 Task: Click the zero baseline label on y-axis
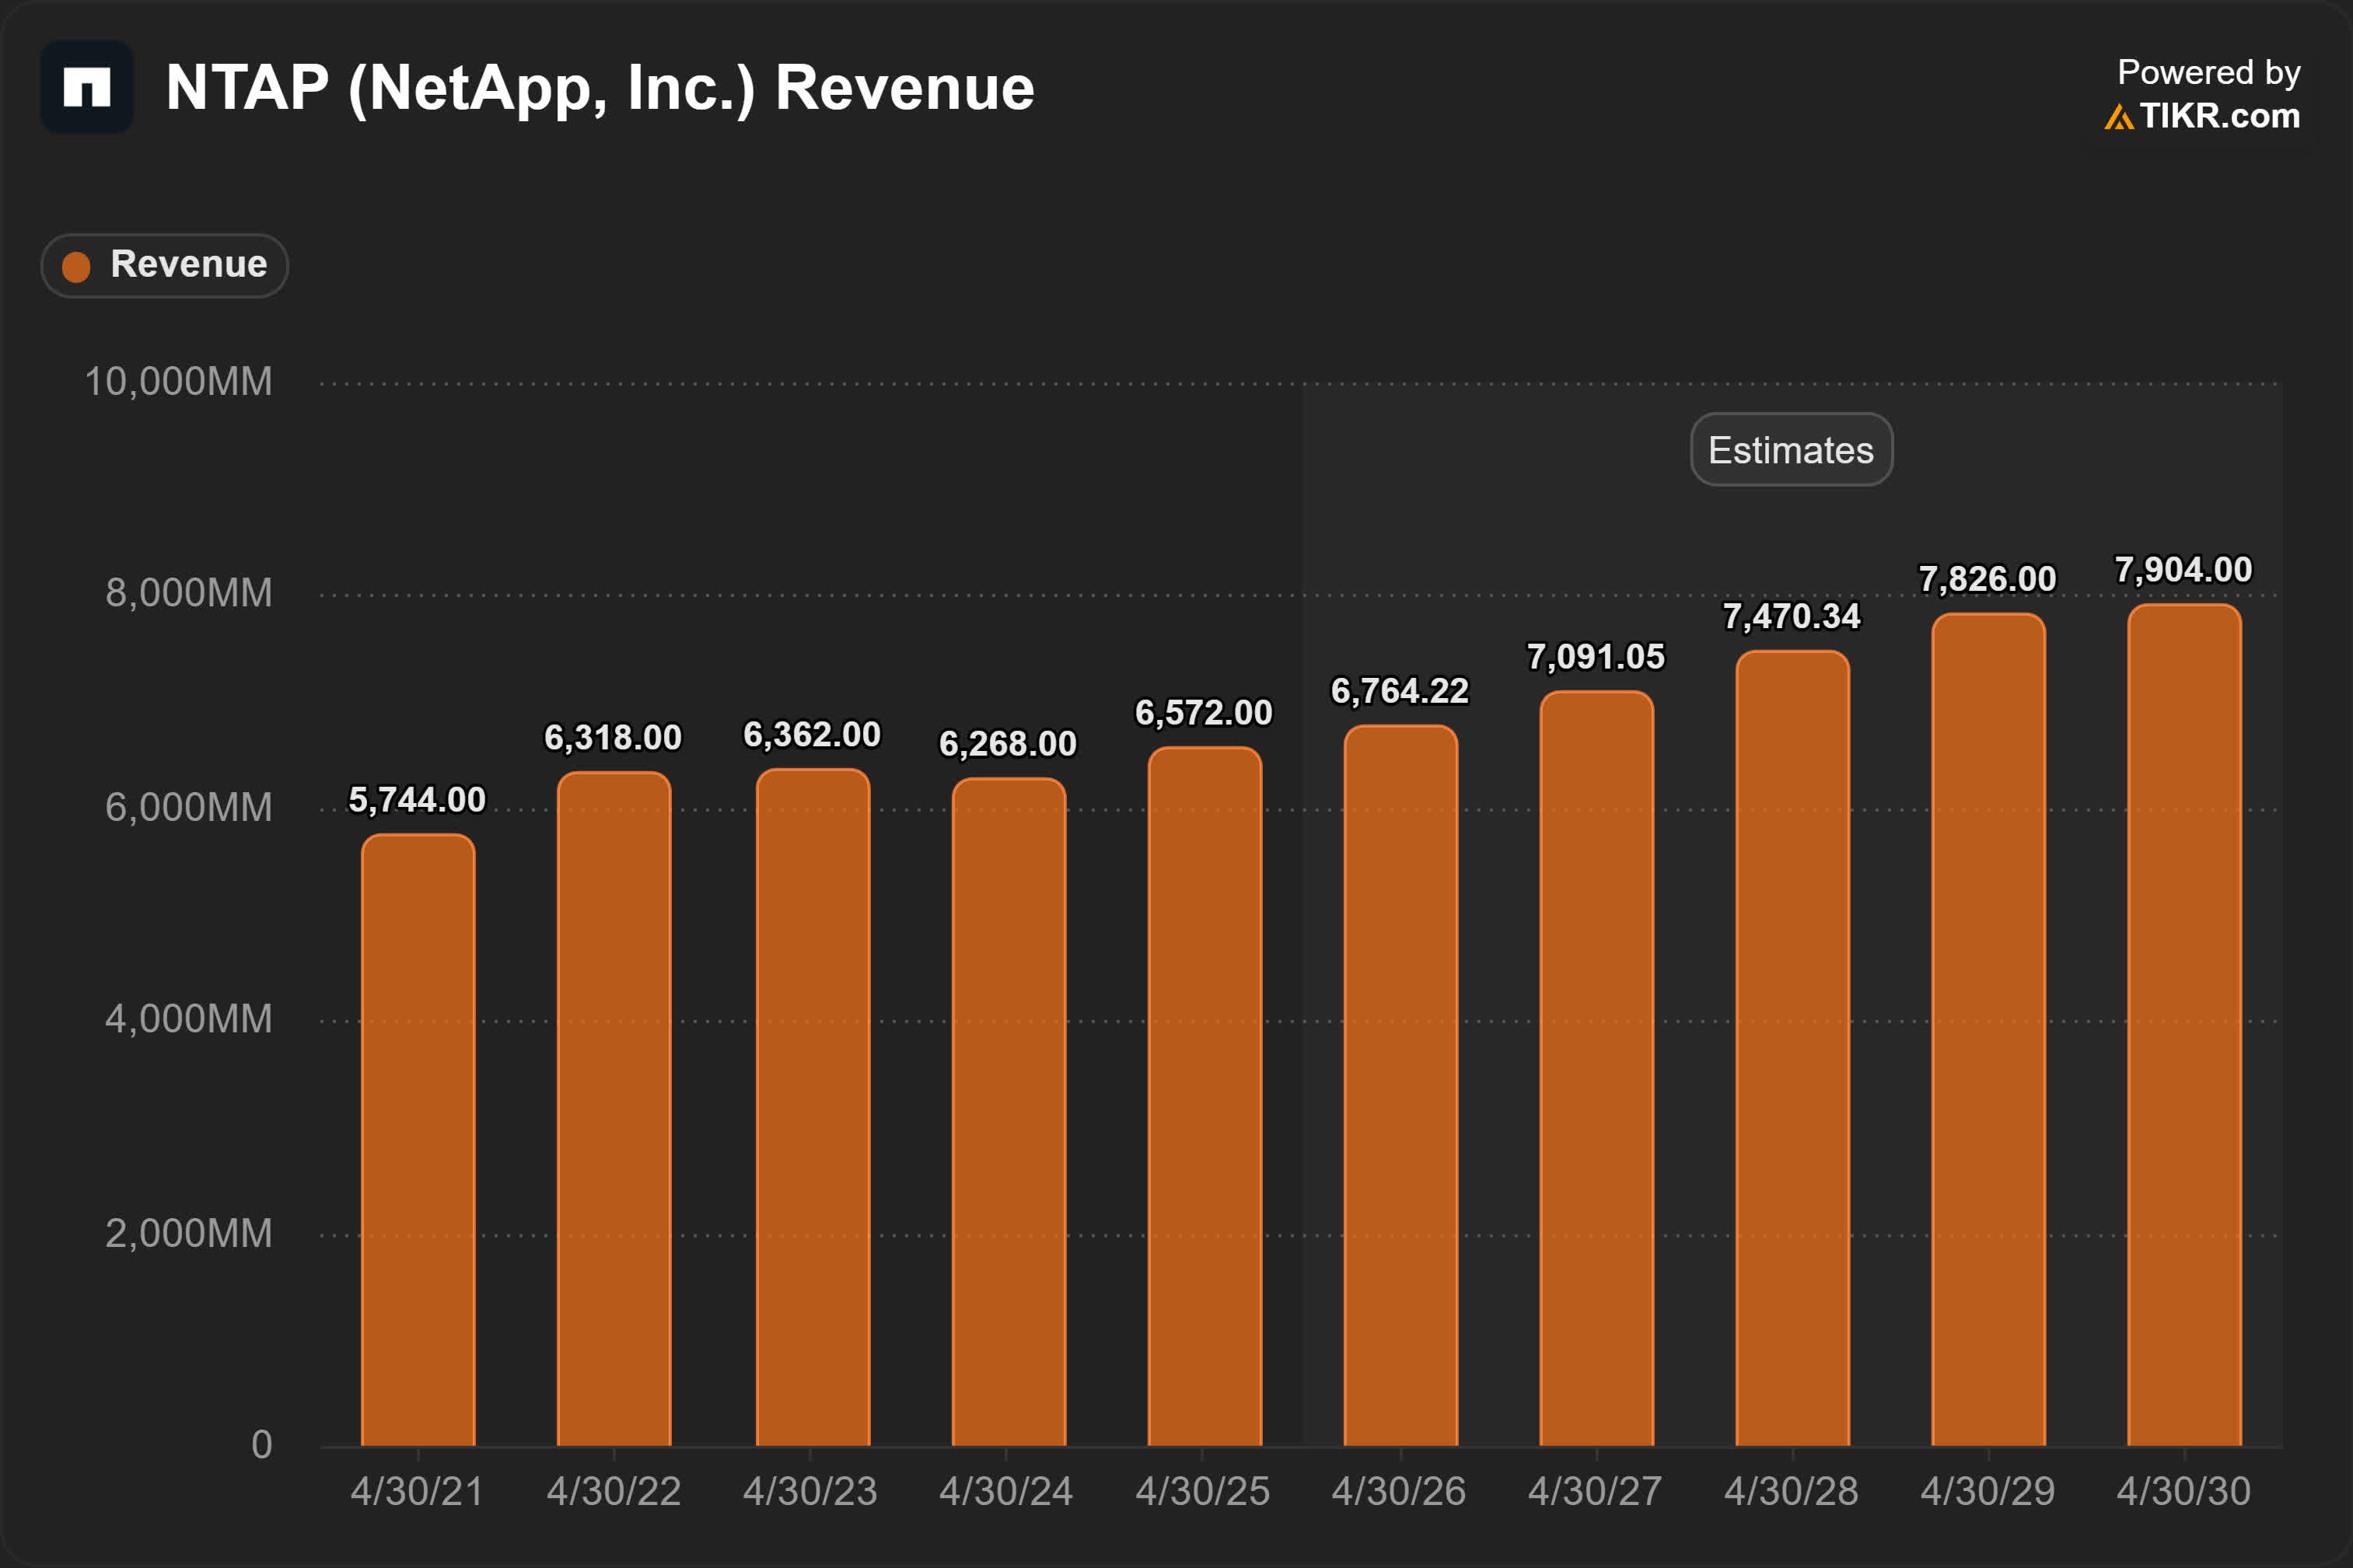coord(262,1444)
